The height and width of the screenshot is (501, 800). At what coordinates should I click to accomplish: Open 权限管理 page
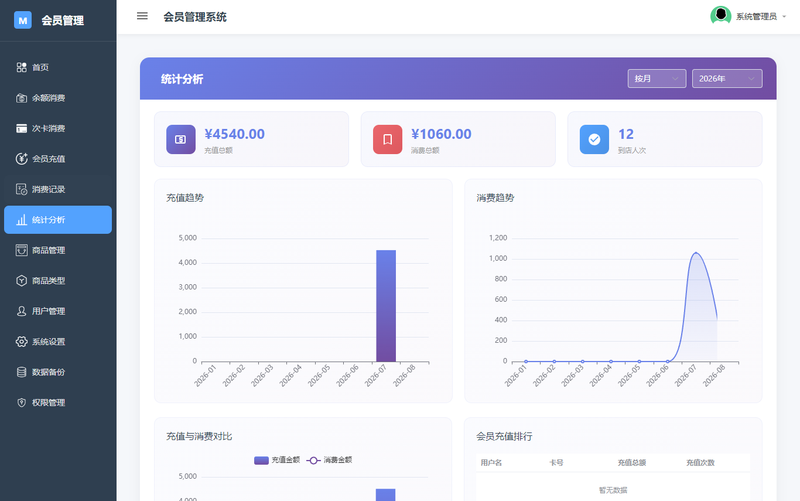[x=58, y=403]
